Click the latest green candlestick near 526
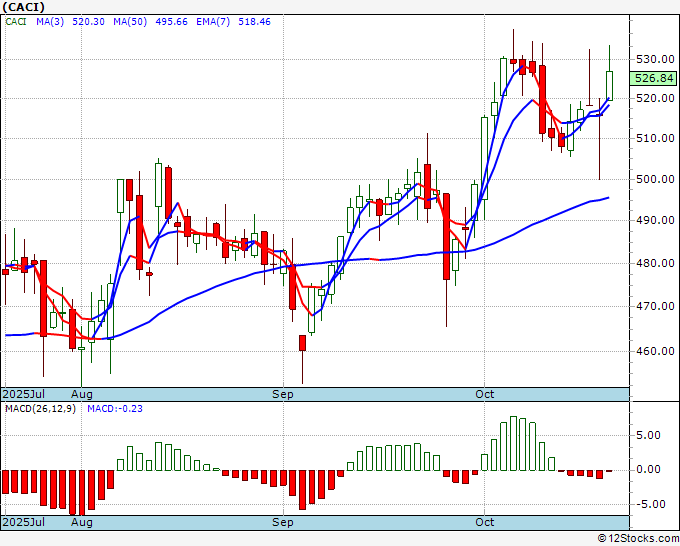 (609, 86)
